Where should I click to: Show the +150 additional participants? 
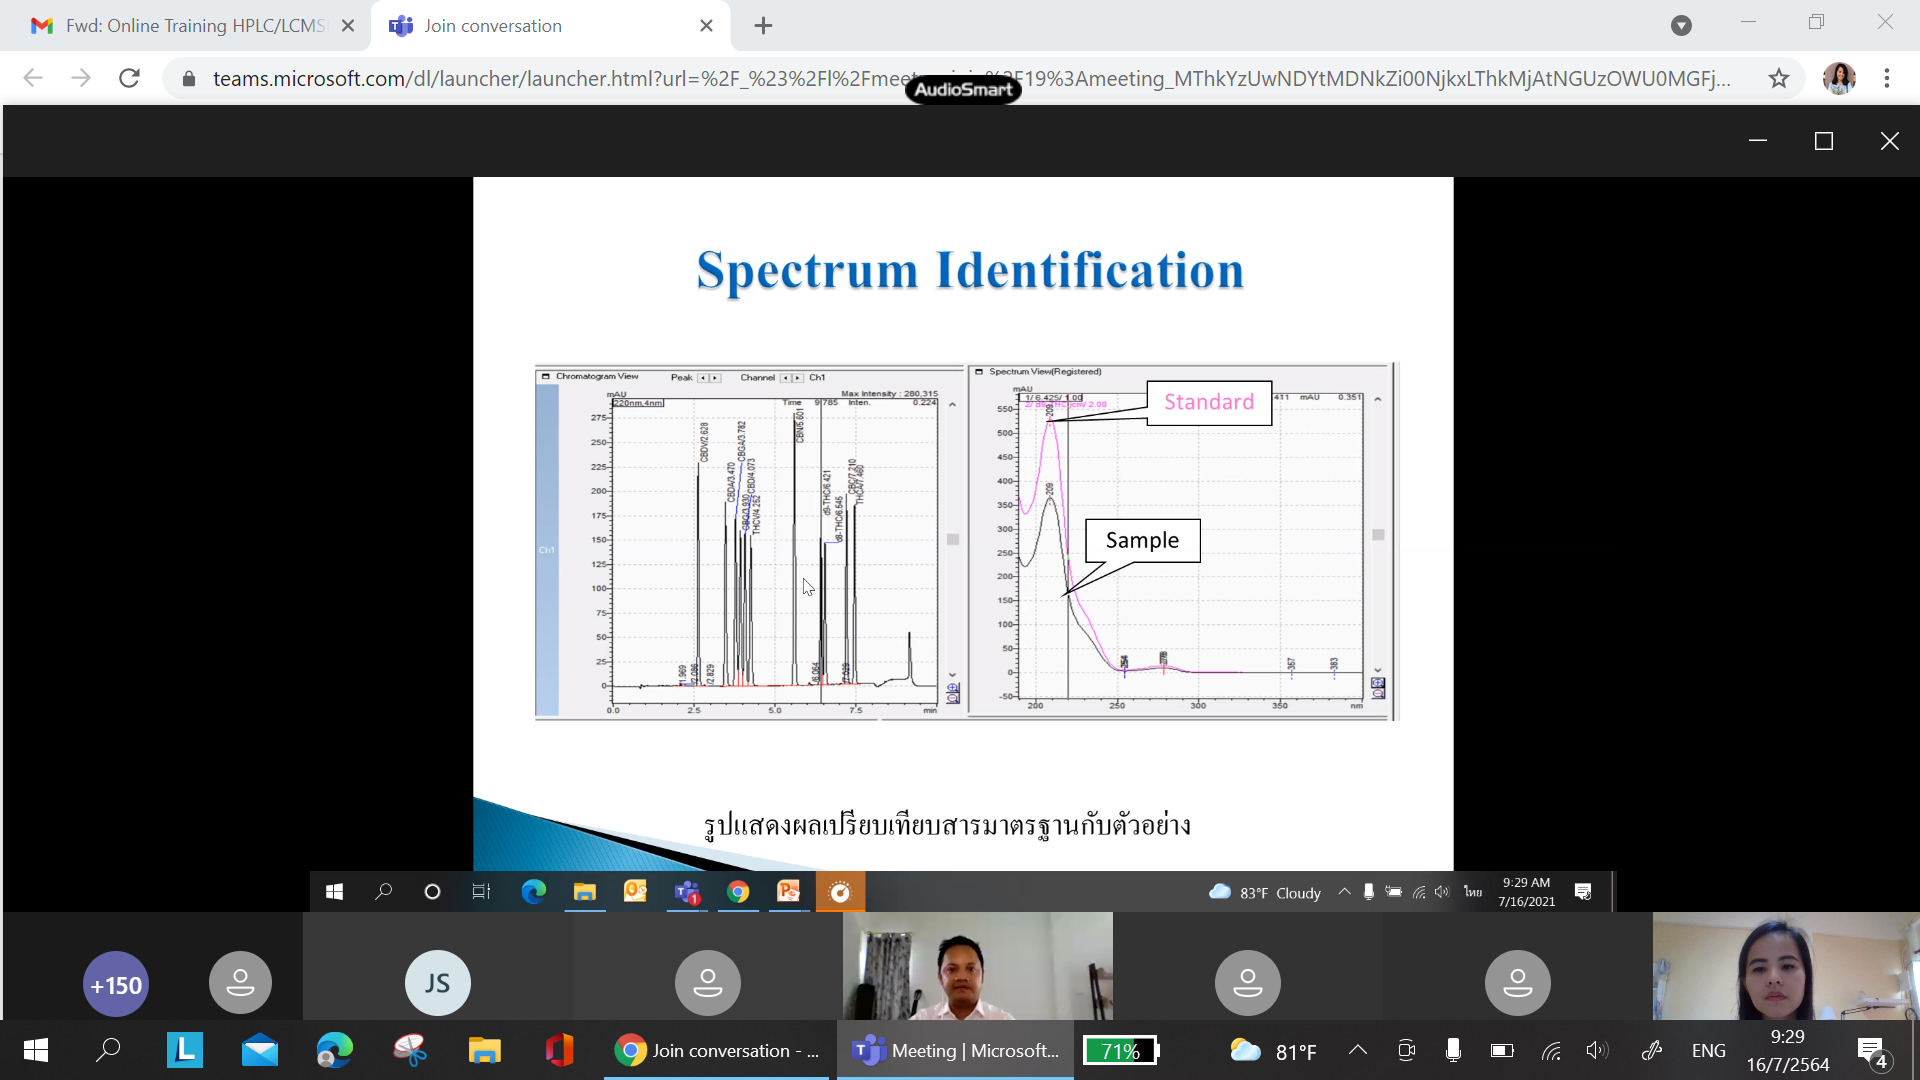pyautogui.click(x=116, y=984)
